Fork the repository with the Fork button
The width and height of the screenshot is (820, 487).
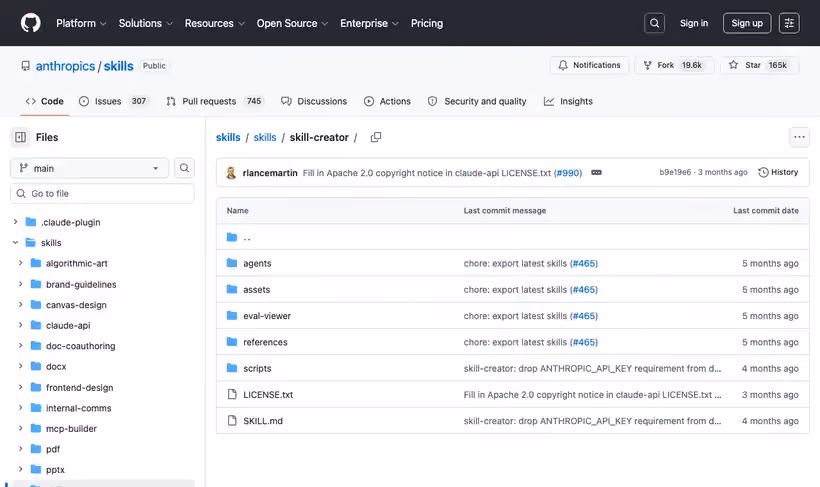point(674,65)
